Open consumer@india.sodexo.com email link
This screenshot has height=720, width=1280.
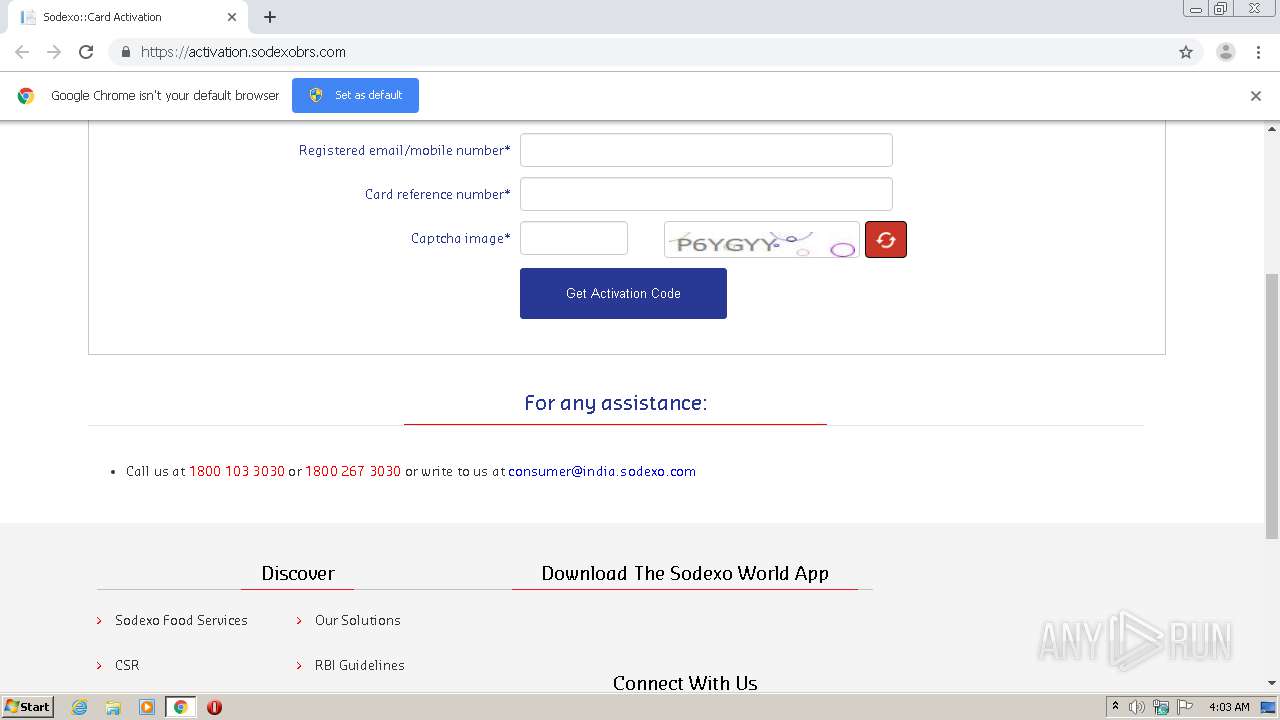602,471
